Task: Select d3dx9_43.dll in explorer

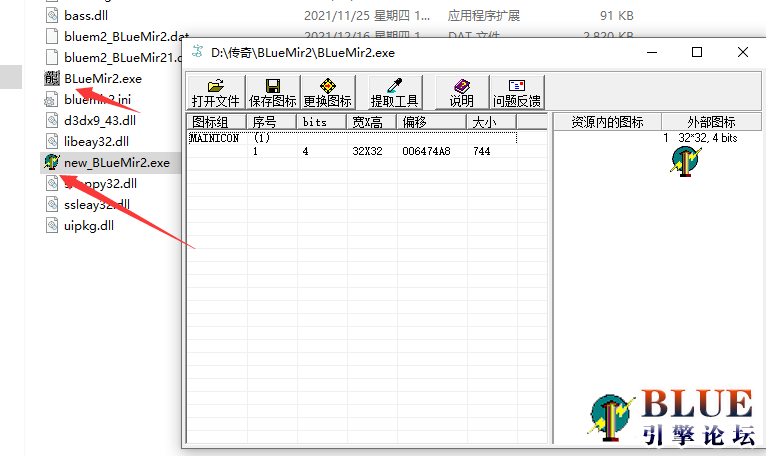Action: 100,121
